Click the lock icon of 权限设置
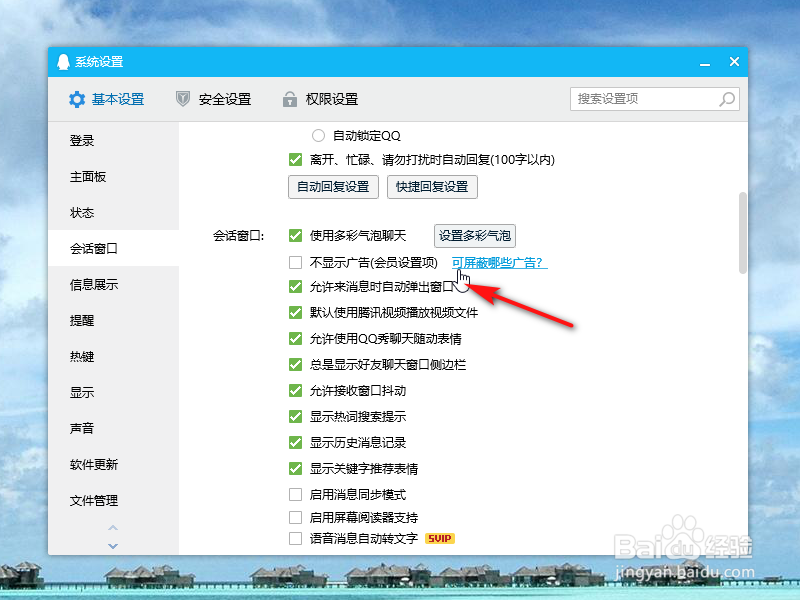This screenshot has width=800, height=600. [x=290, y=98]
